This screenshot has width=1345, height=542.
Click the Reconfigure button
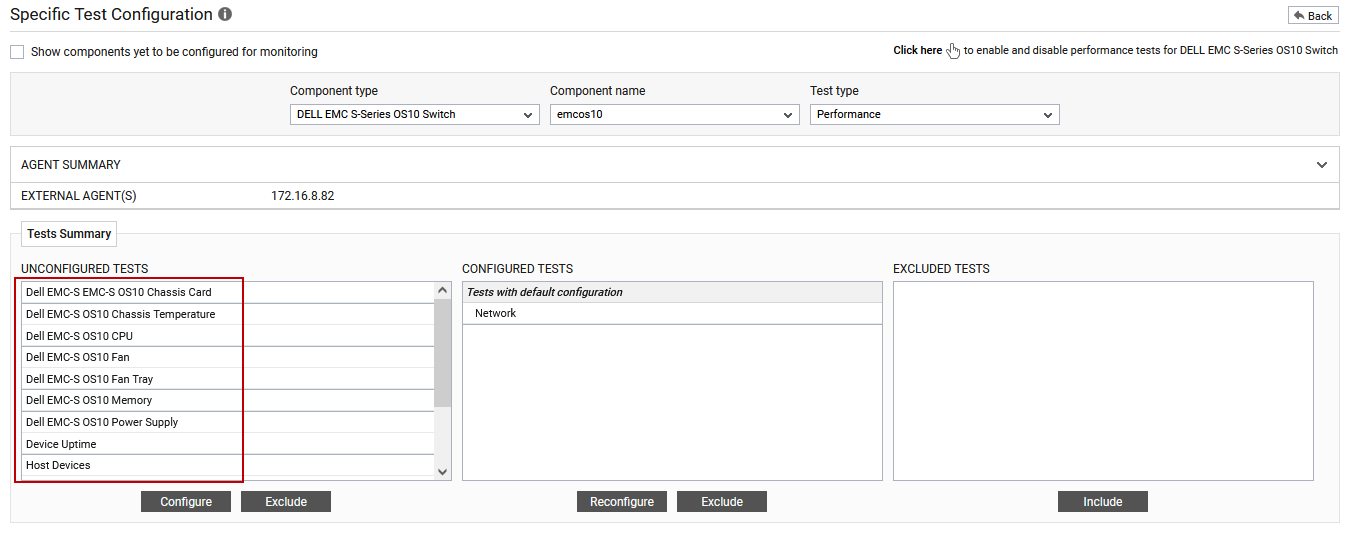[x=622, y=502]
